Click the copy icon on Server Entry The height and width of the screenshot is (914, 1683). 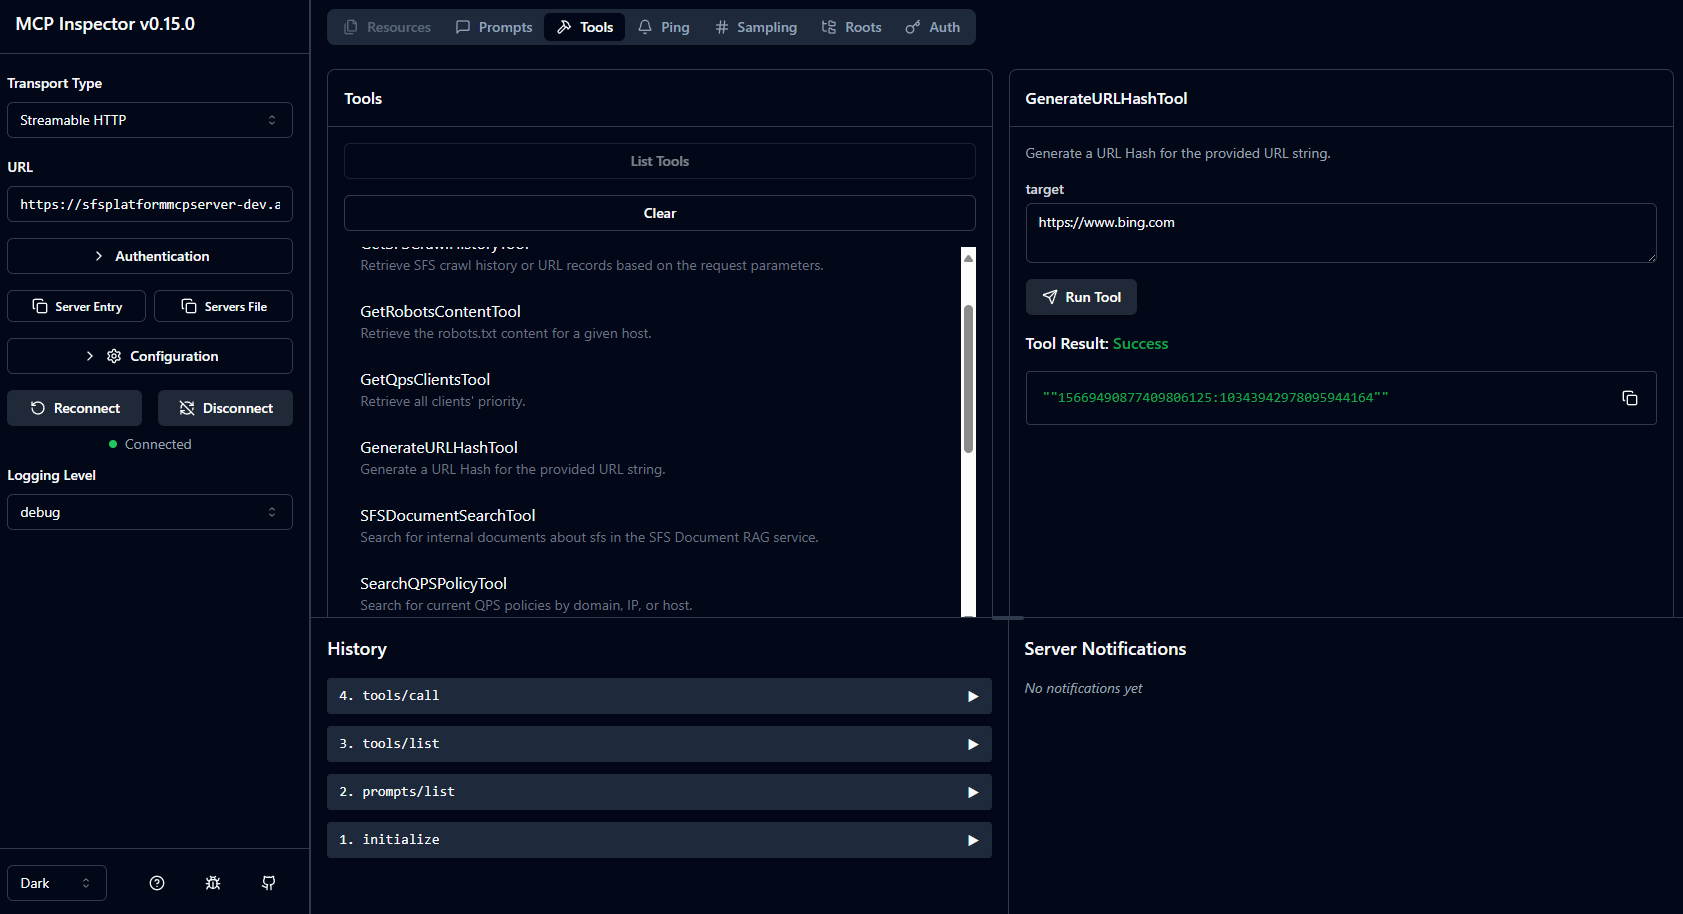40,306
